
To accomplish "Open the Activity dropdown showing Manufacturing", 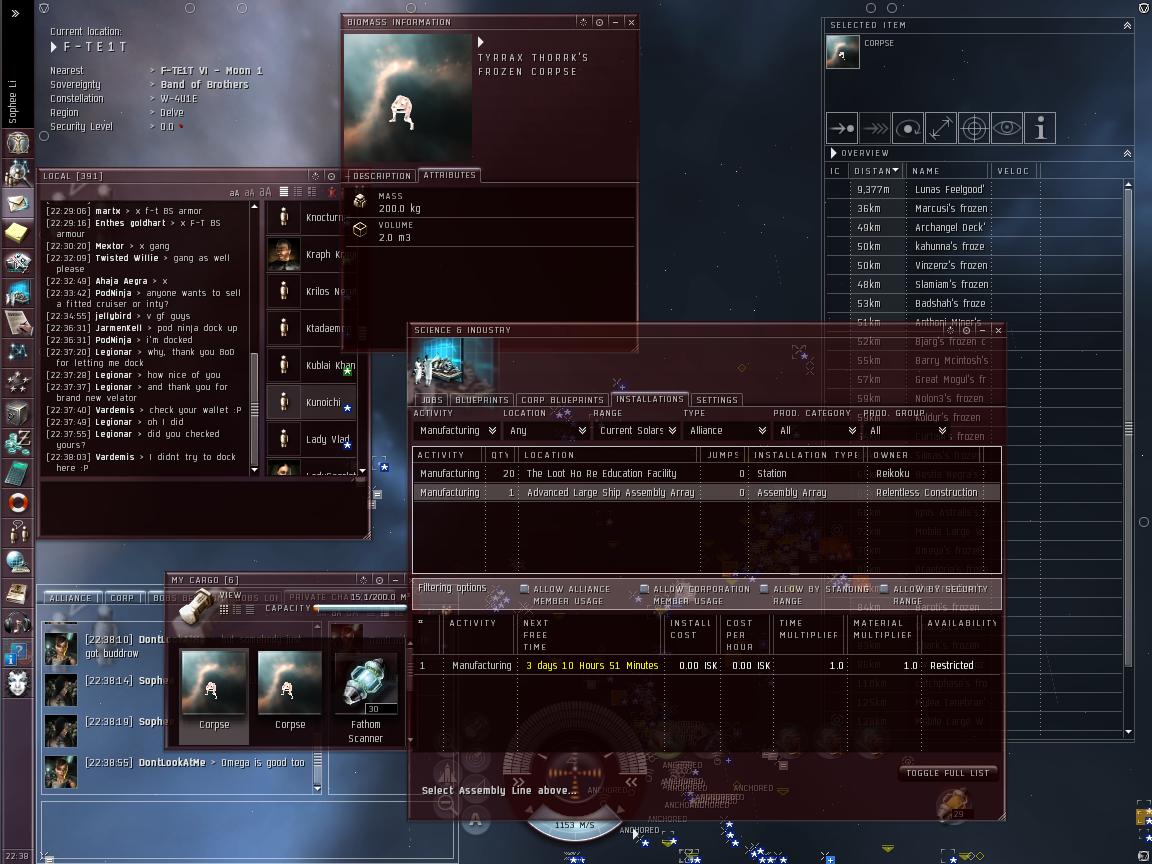I will click(x=456, y=431).
